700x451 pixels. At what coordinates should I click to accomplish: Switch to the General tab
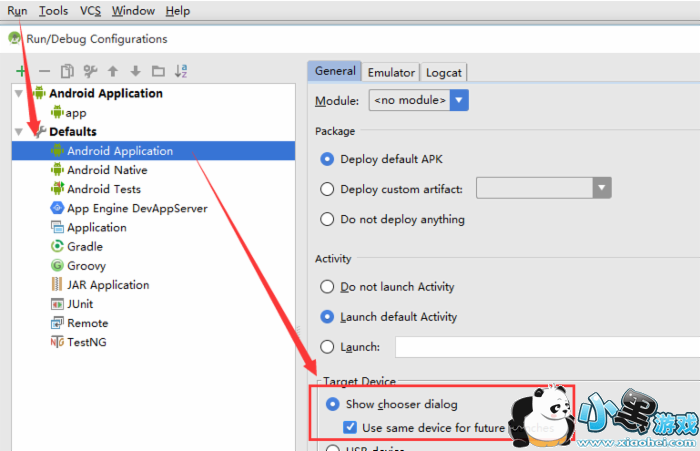(x=335, y=71)
